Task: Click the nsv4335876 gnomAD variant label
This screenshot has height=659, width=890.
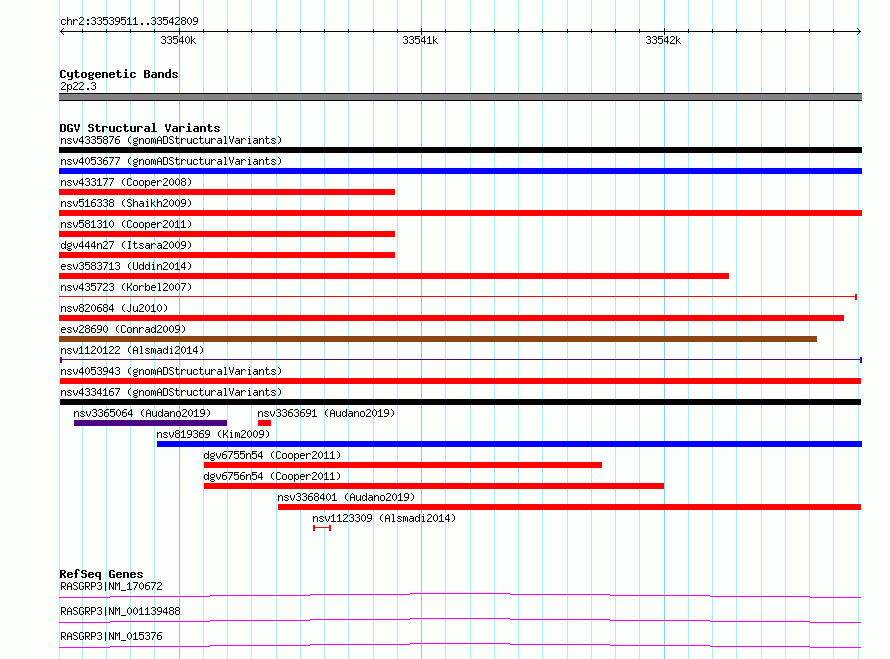Action: pos(171,140)
